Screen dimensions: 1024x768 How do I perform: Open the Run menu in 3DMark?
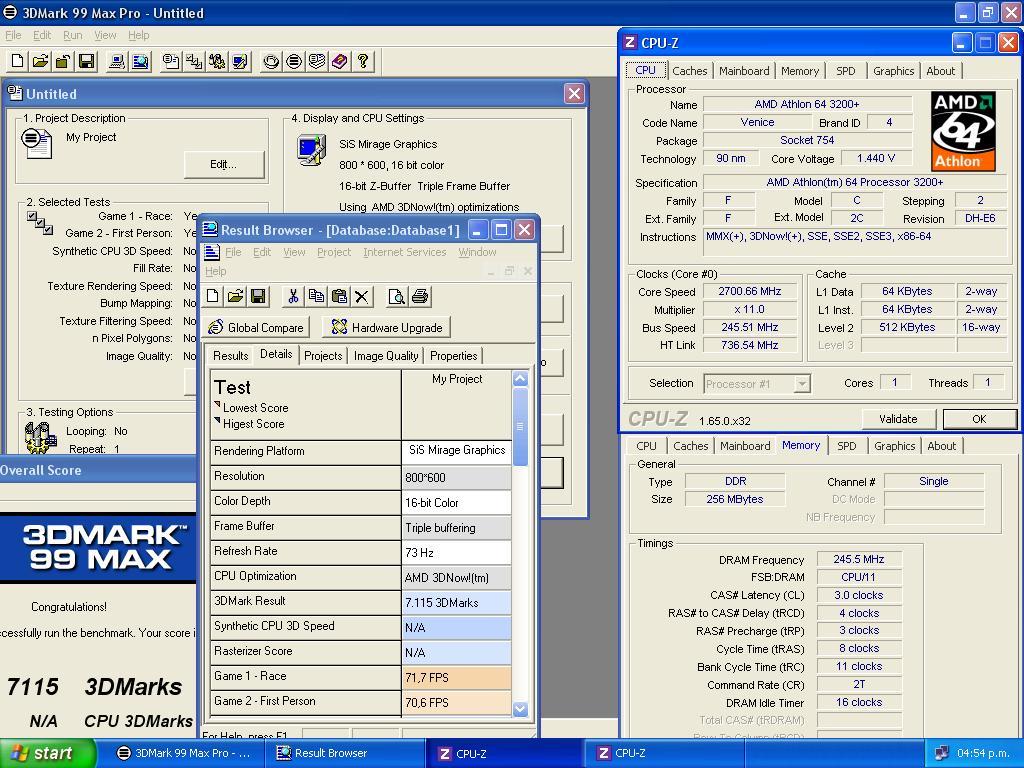pos(72,35)
